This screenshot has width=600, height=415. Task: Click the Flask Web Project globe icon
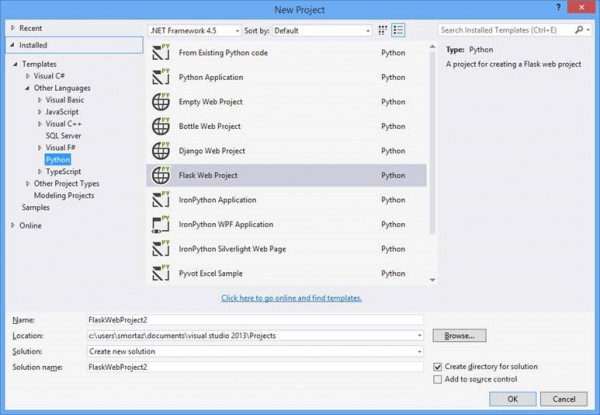click(x=161, y=175)
